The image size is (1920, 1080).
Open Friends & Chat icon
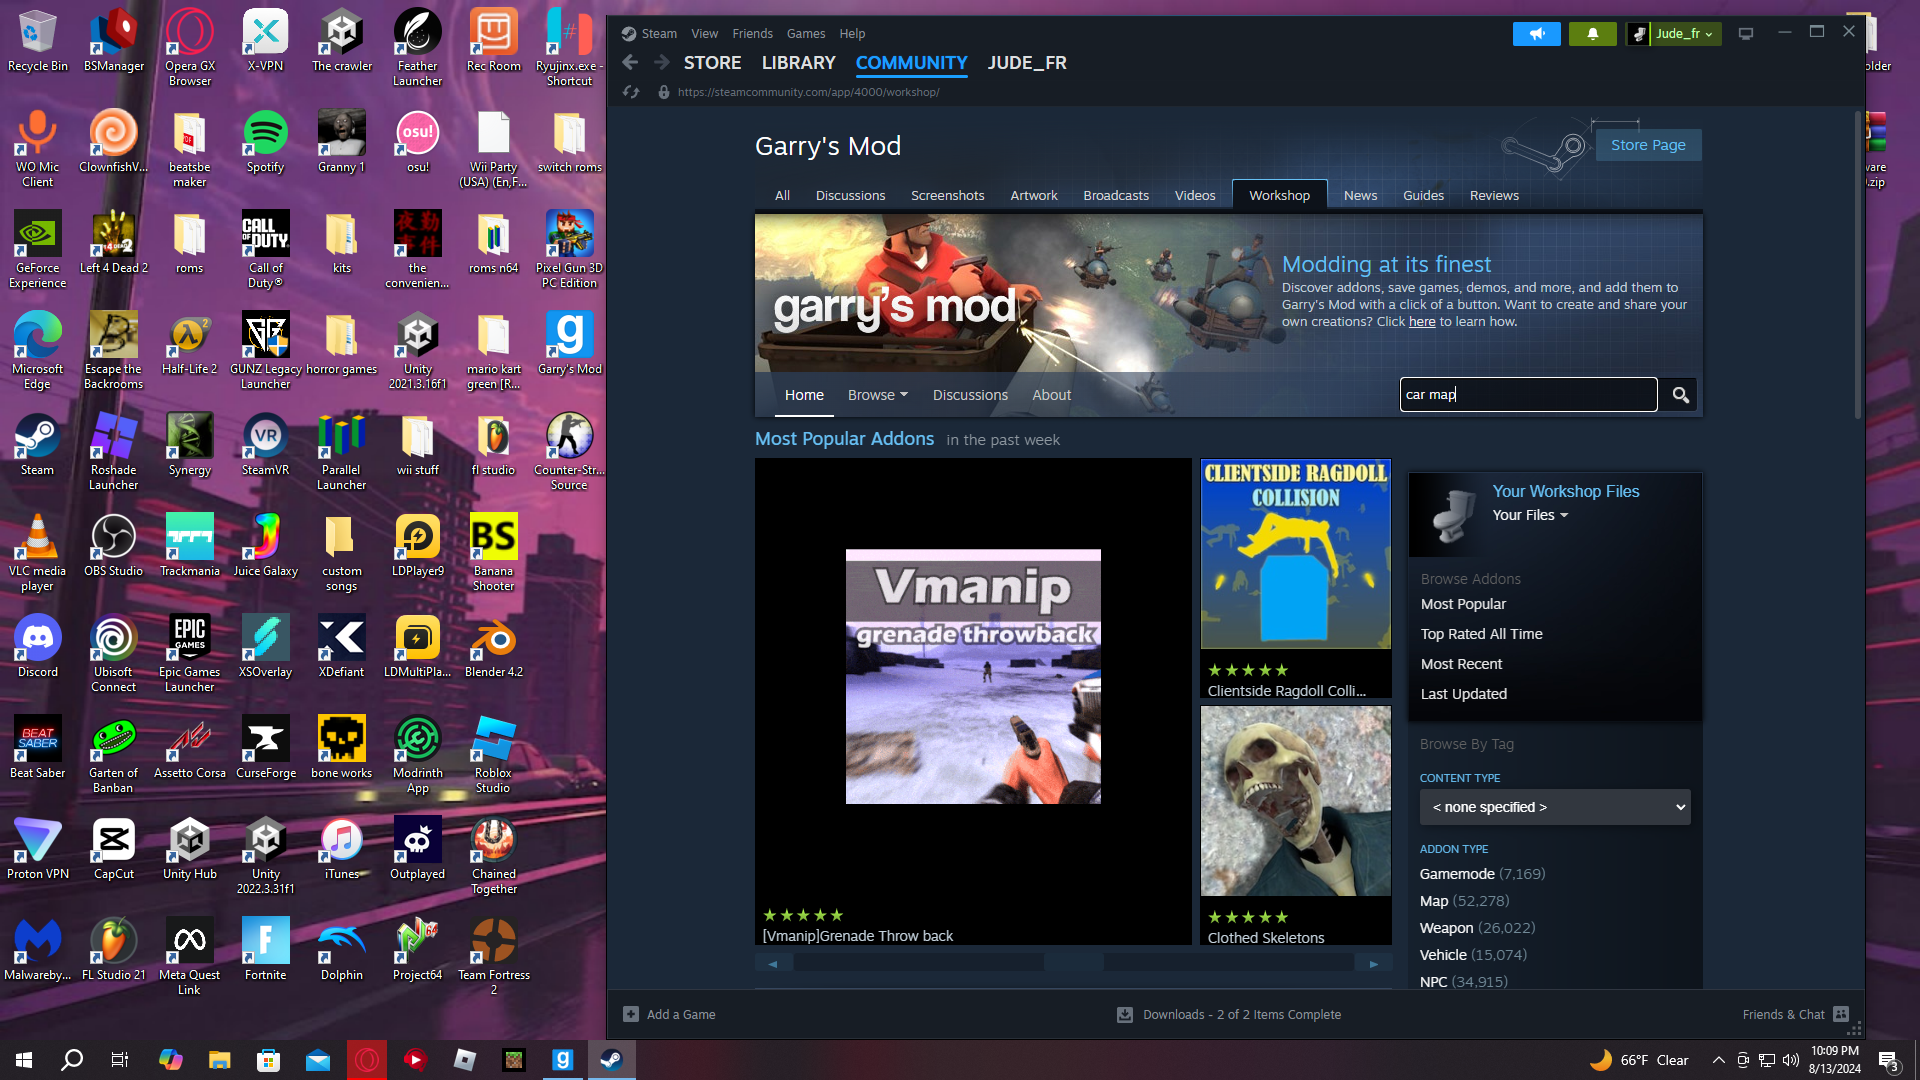point(1841,1014)
